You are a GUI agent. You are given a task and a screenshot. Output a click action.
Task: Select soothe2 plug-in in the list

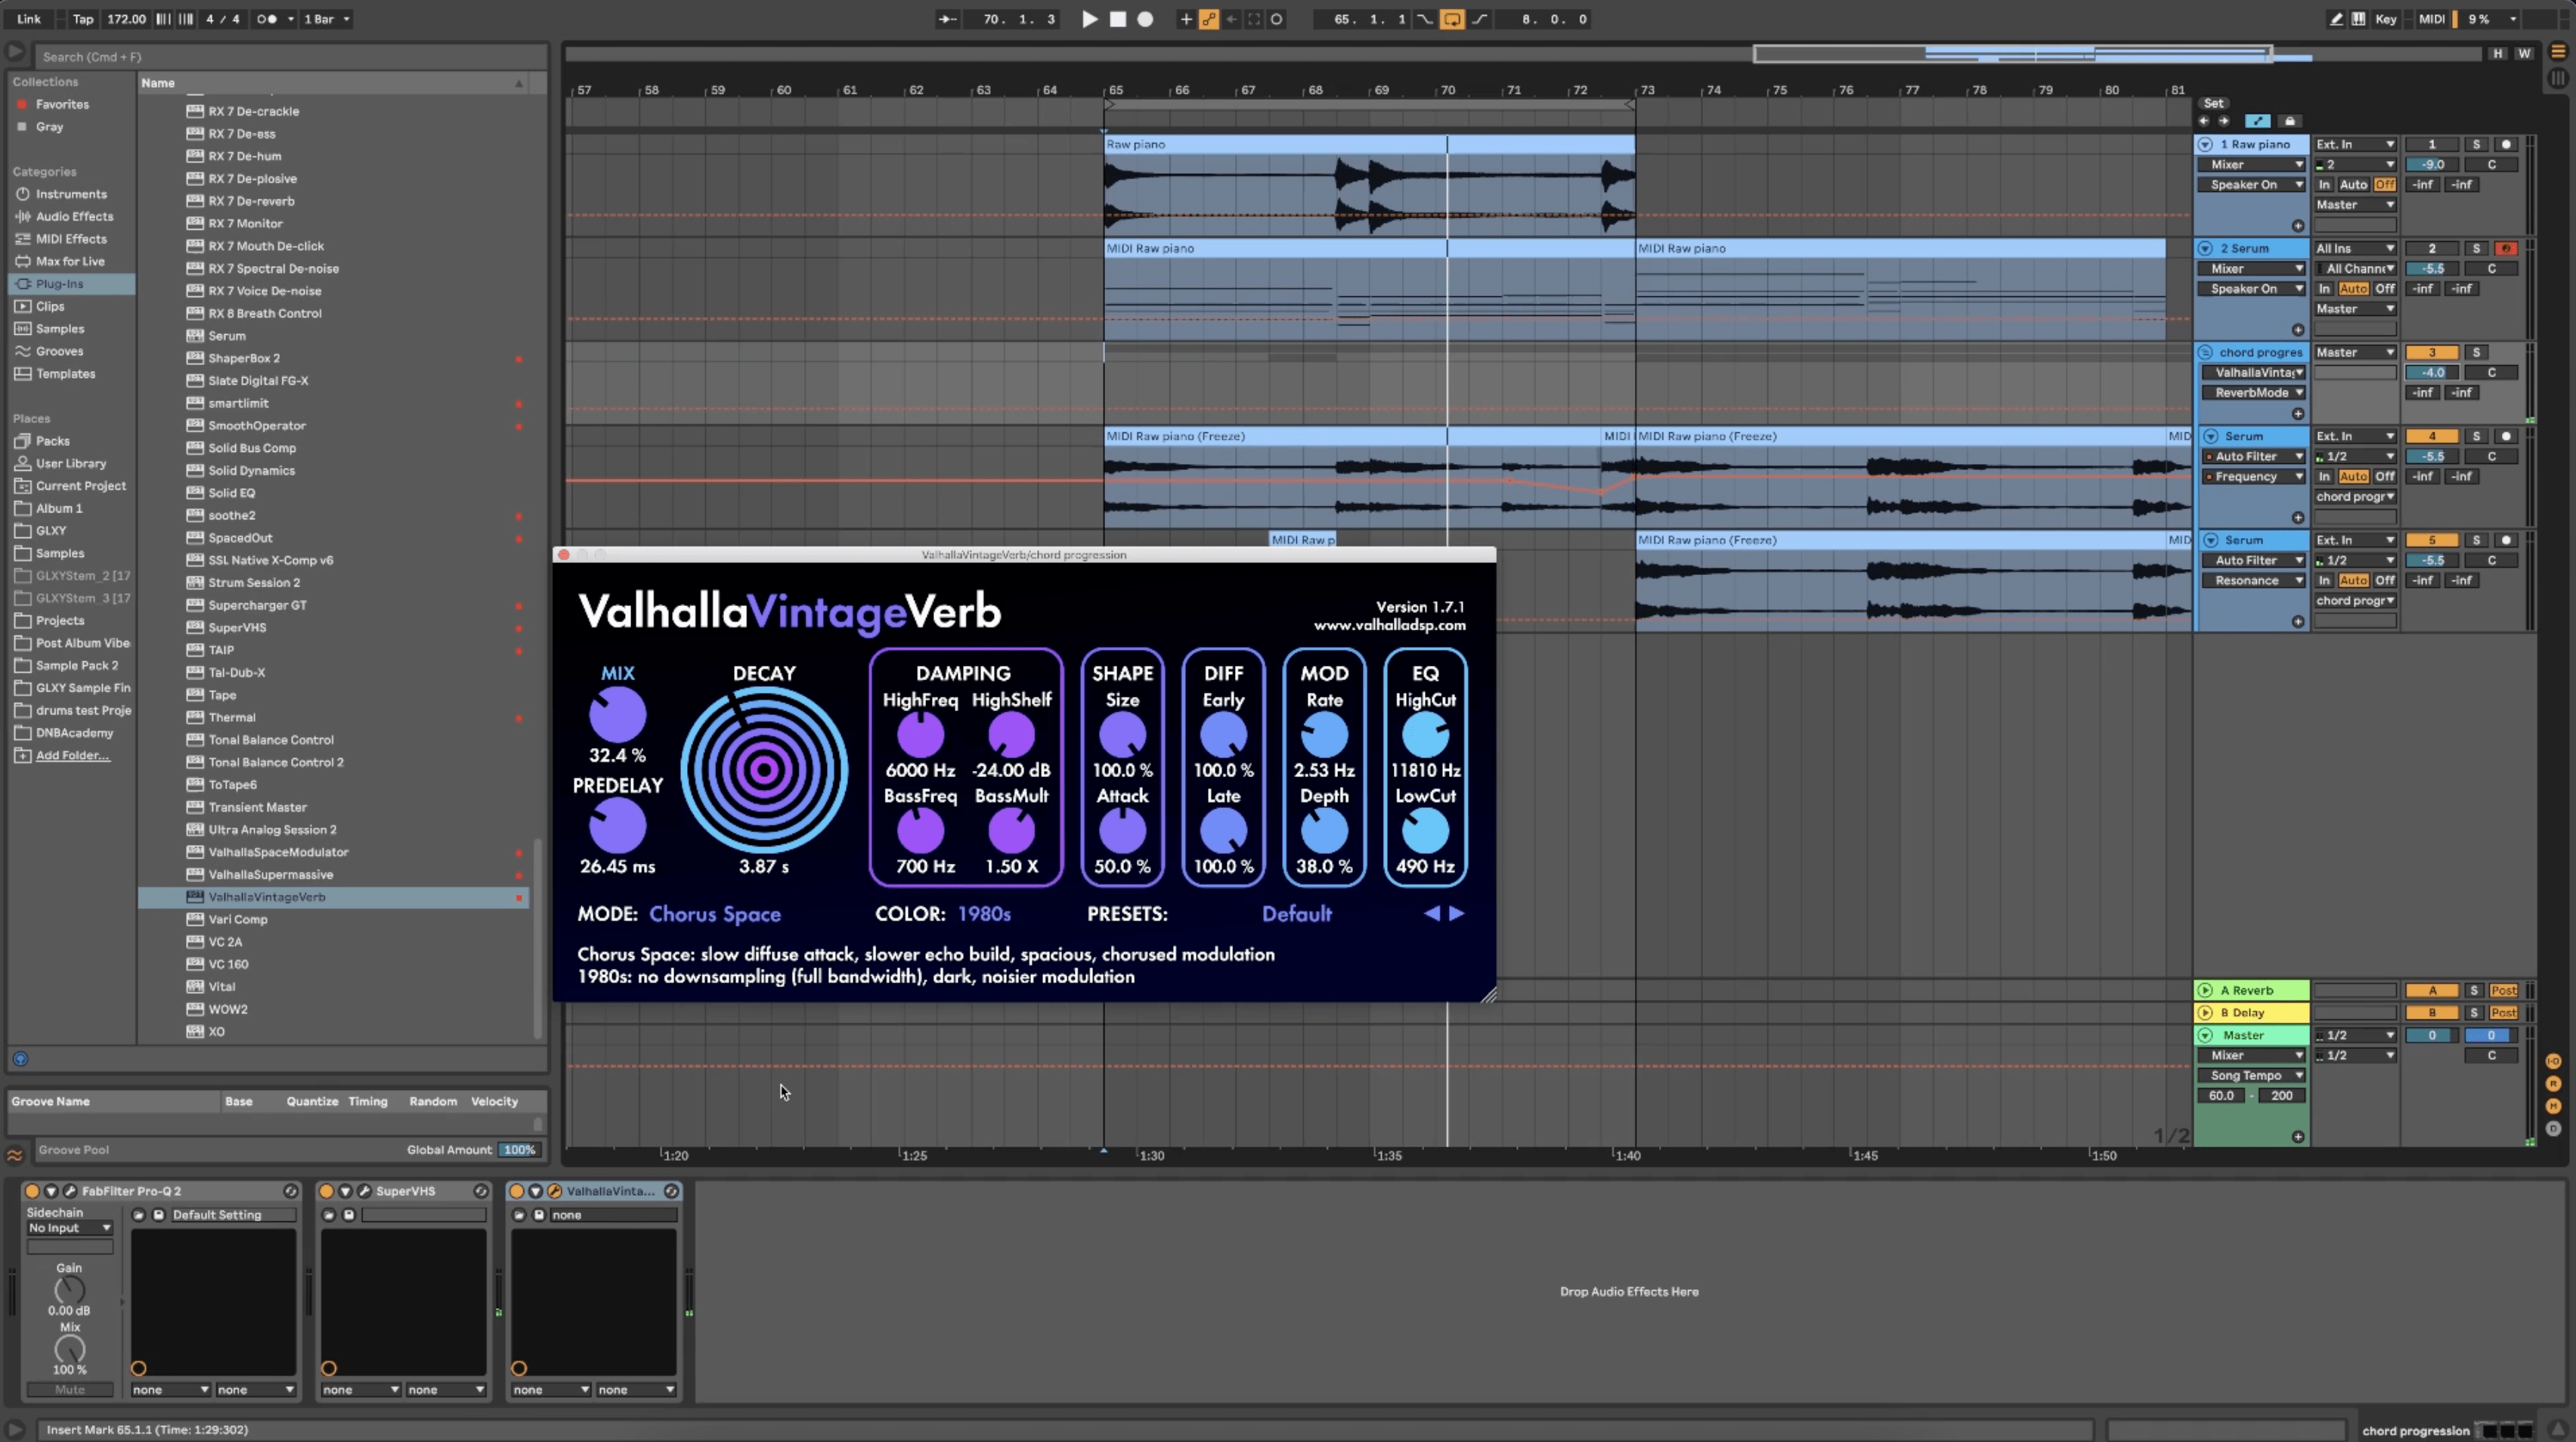coord(333,516)
